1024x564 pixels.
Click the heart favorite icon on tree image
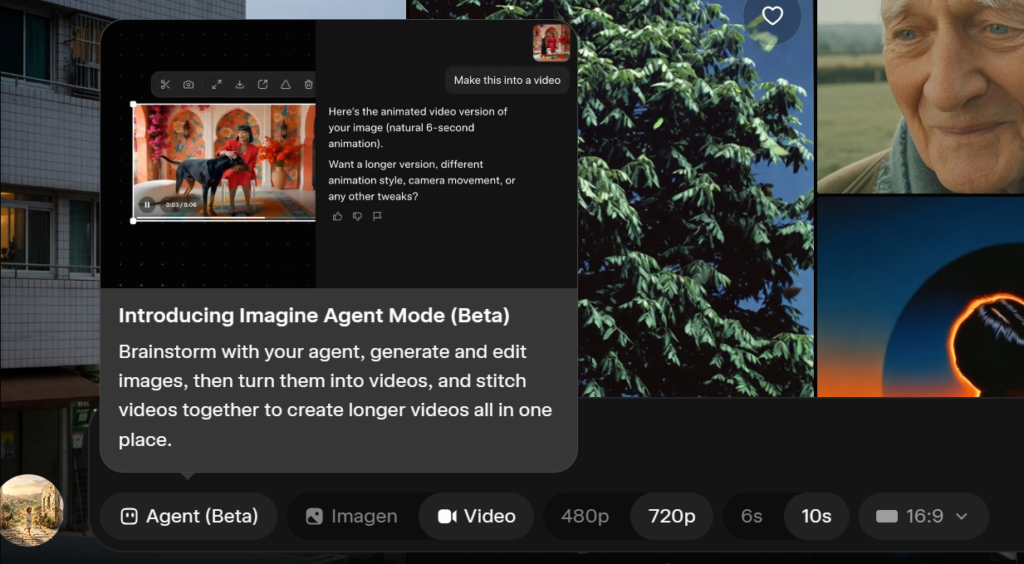coord(773,16)
